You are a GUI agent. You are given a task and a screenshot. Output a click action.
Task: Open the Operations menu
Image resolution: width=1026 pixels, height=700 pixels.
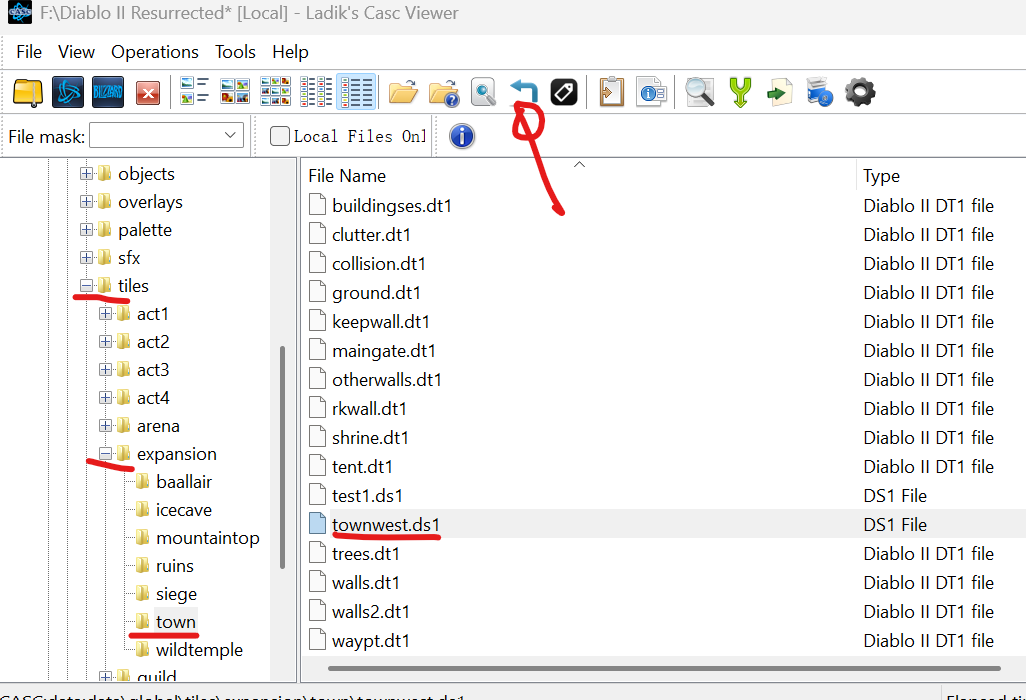pyautogui.click(x=154, y=52)
